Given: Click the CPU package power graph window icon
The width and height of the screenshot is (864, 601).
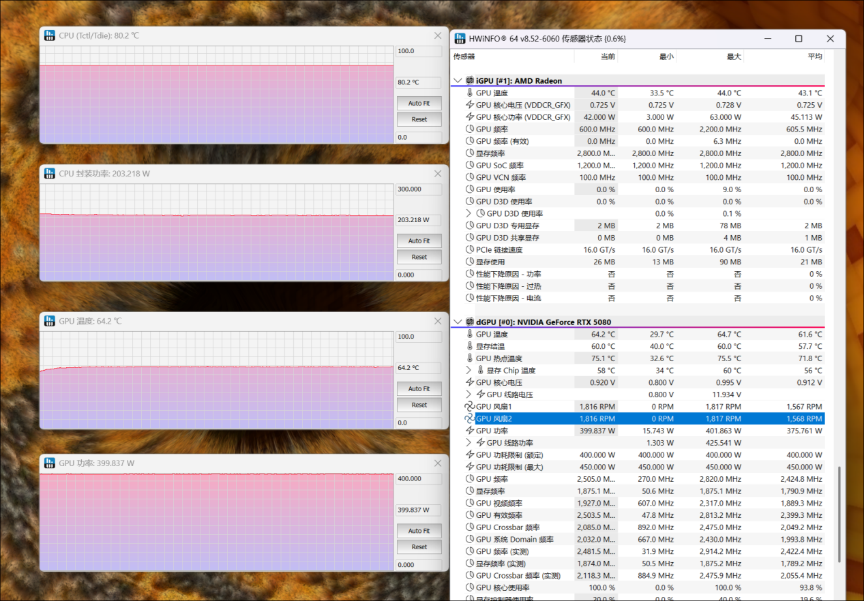Looking at the screenshot, I should tap(50, 174).
